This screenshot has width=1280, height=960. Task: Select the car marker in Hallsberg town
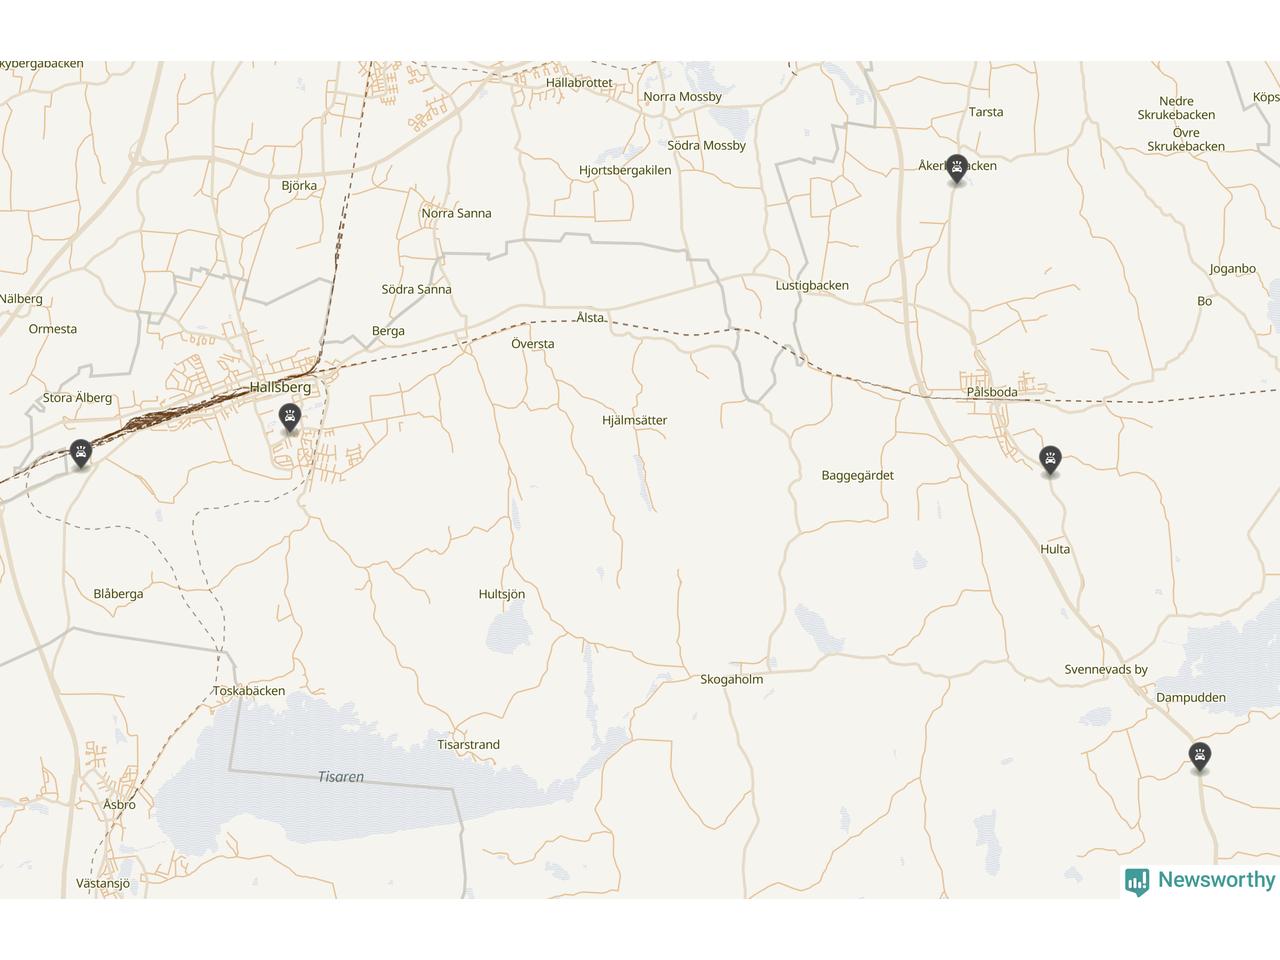[290, 418]
